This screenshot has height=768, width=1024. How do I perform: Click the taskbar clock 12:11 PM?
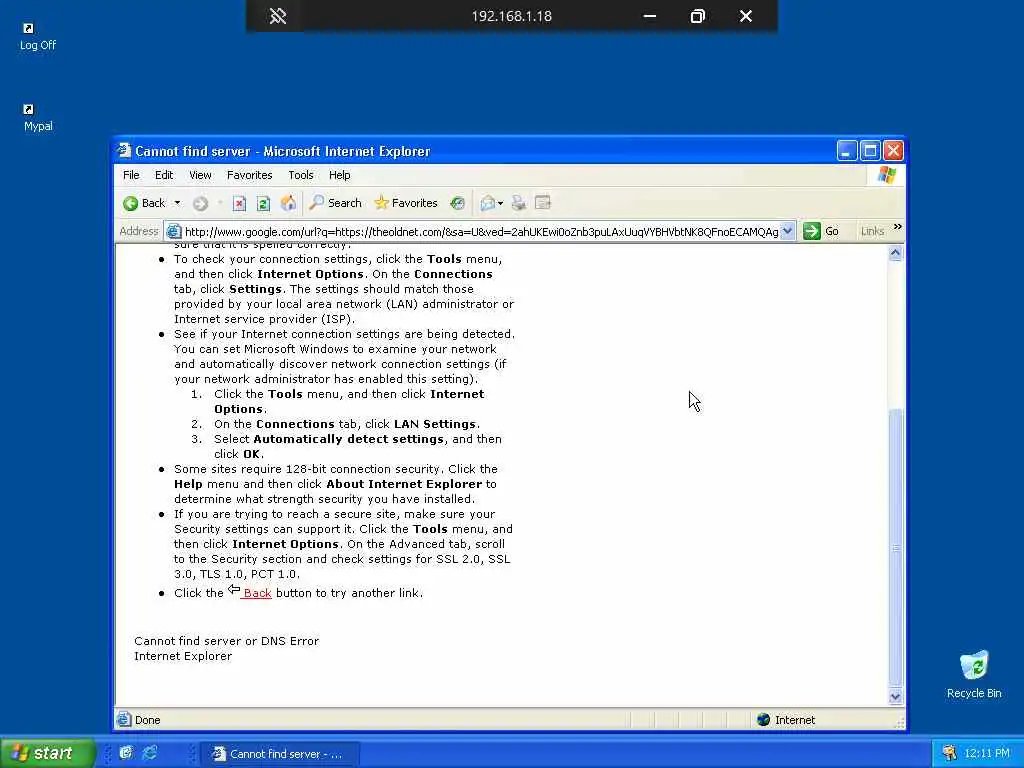(986, 754)
